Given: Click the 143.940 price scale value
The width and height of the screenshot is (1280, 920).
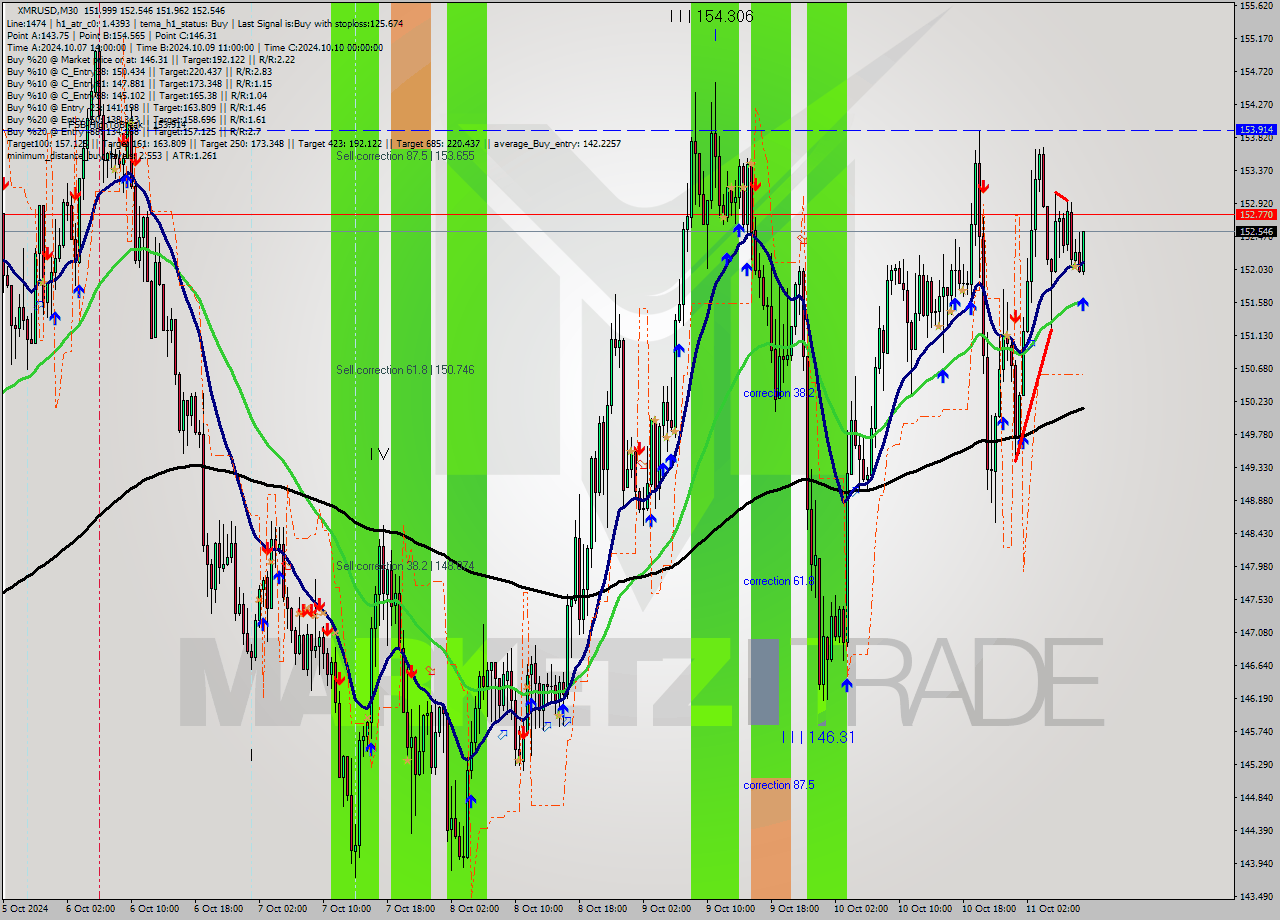Looking at the screenshot, I should [x=1256, y=864].
